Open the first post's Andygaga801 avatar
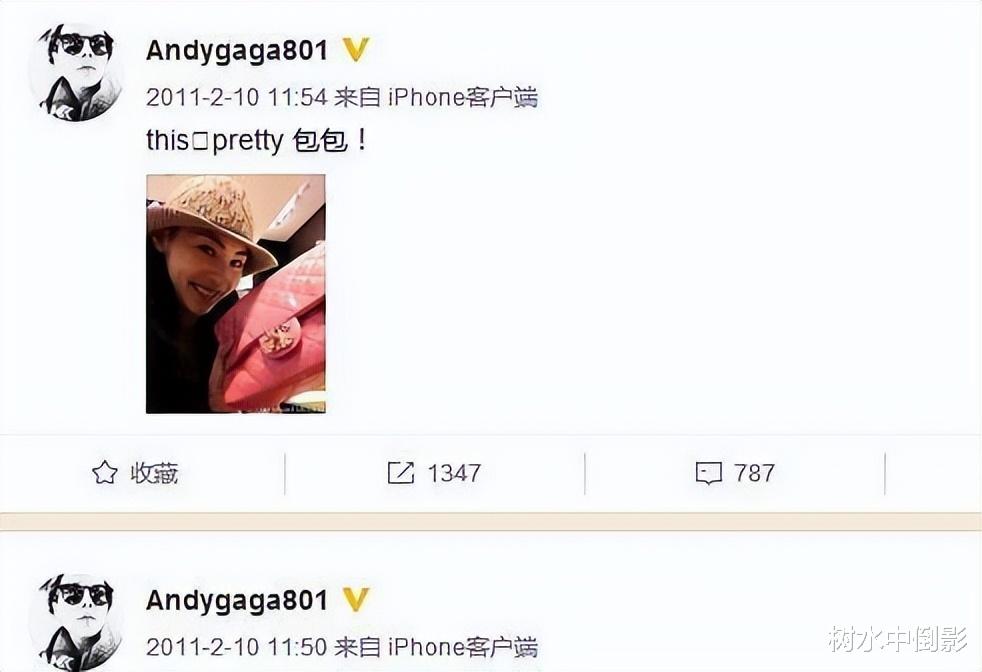 (76, 72)
